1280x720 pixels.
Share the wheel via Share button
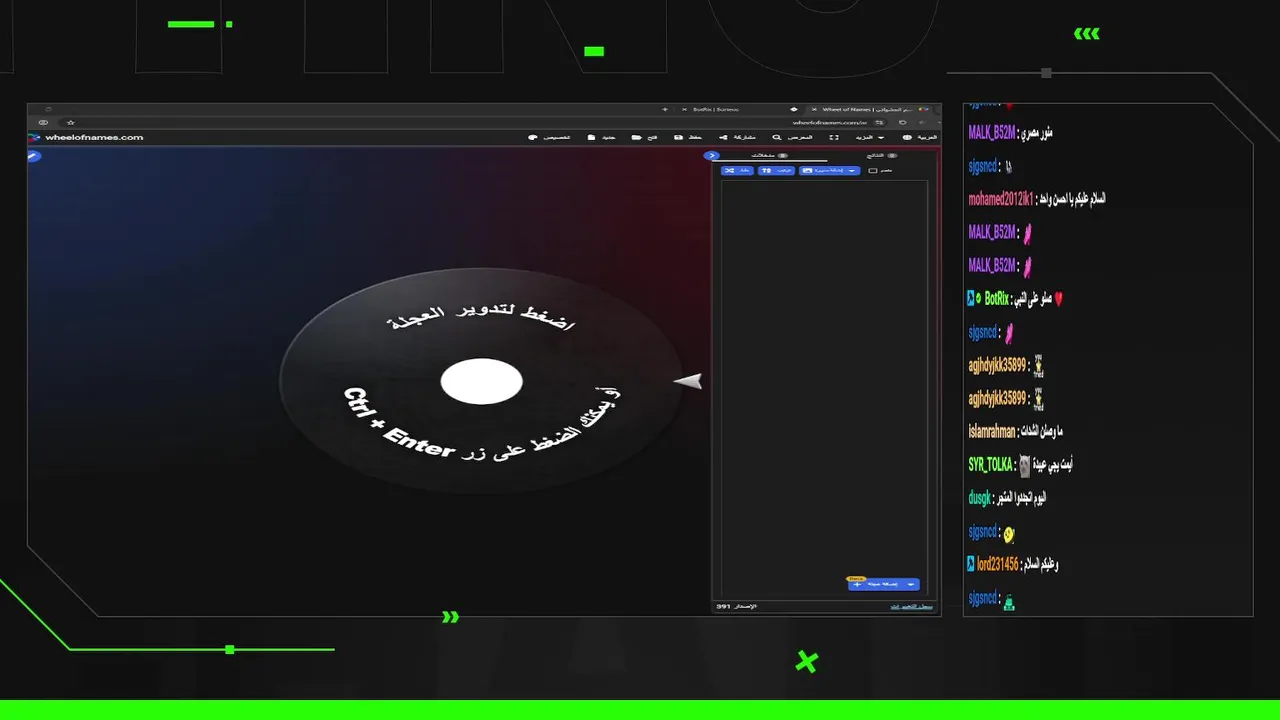(738, 137)
